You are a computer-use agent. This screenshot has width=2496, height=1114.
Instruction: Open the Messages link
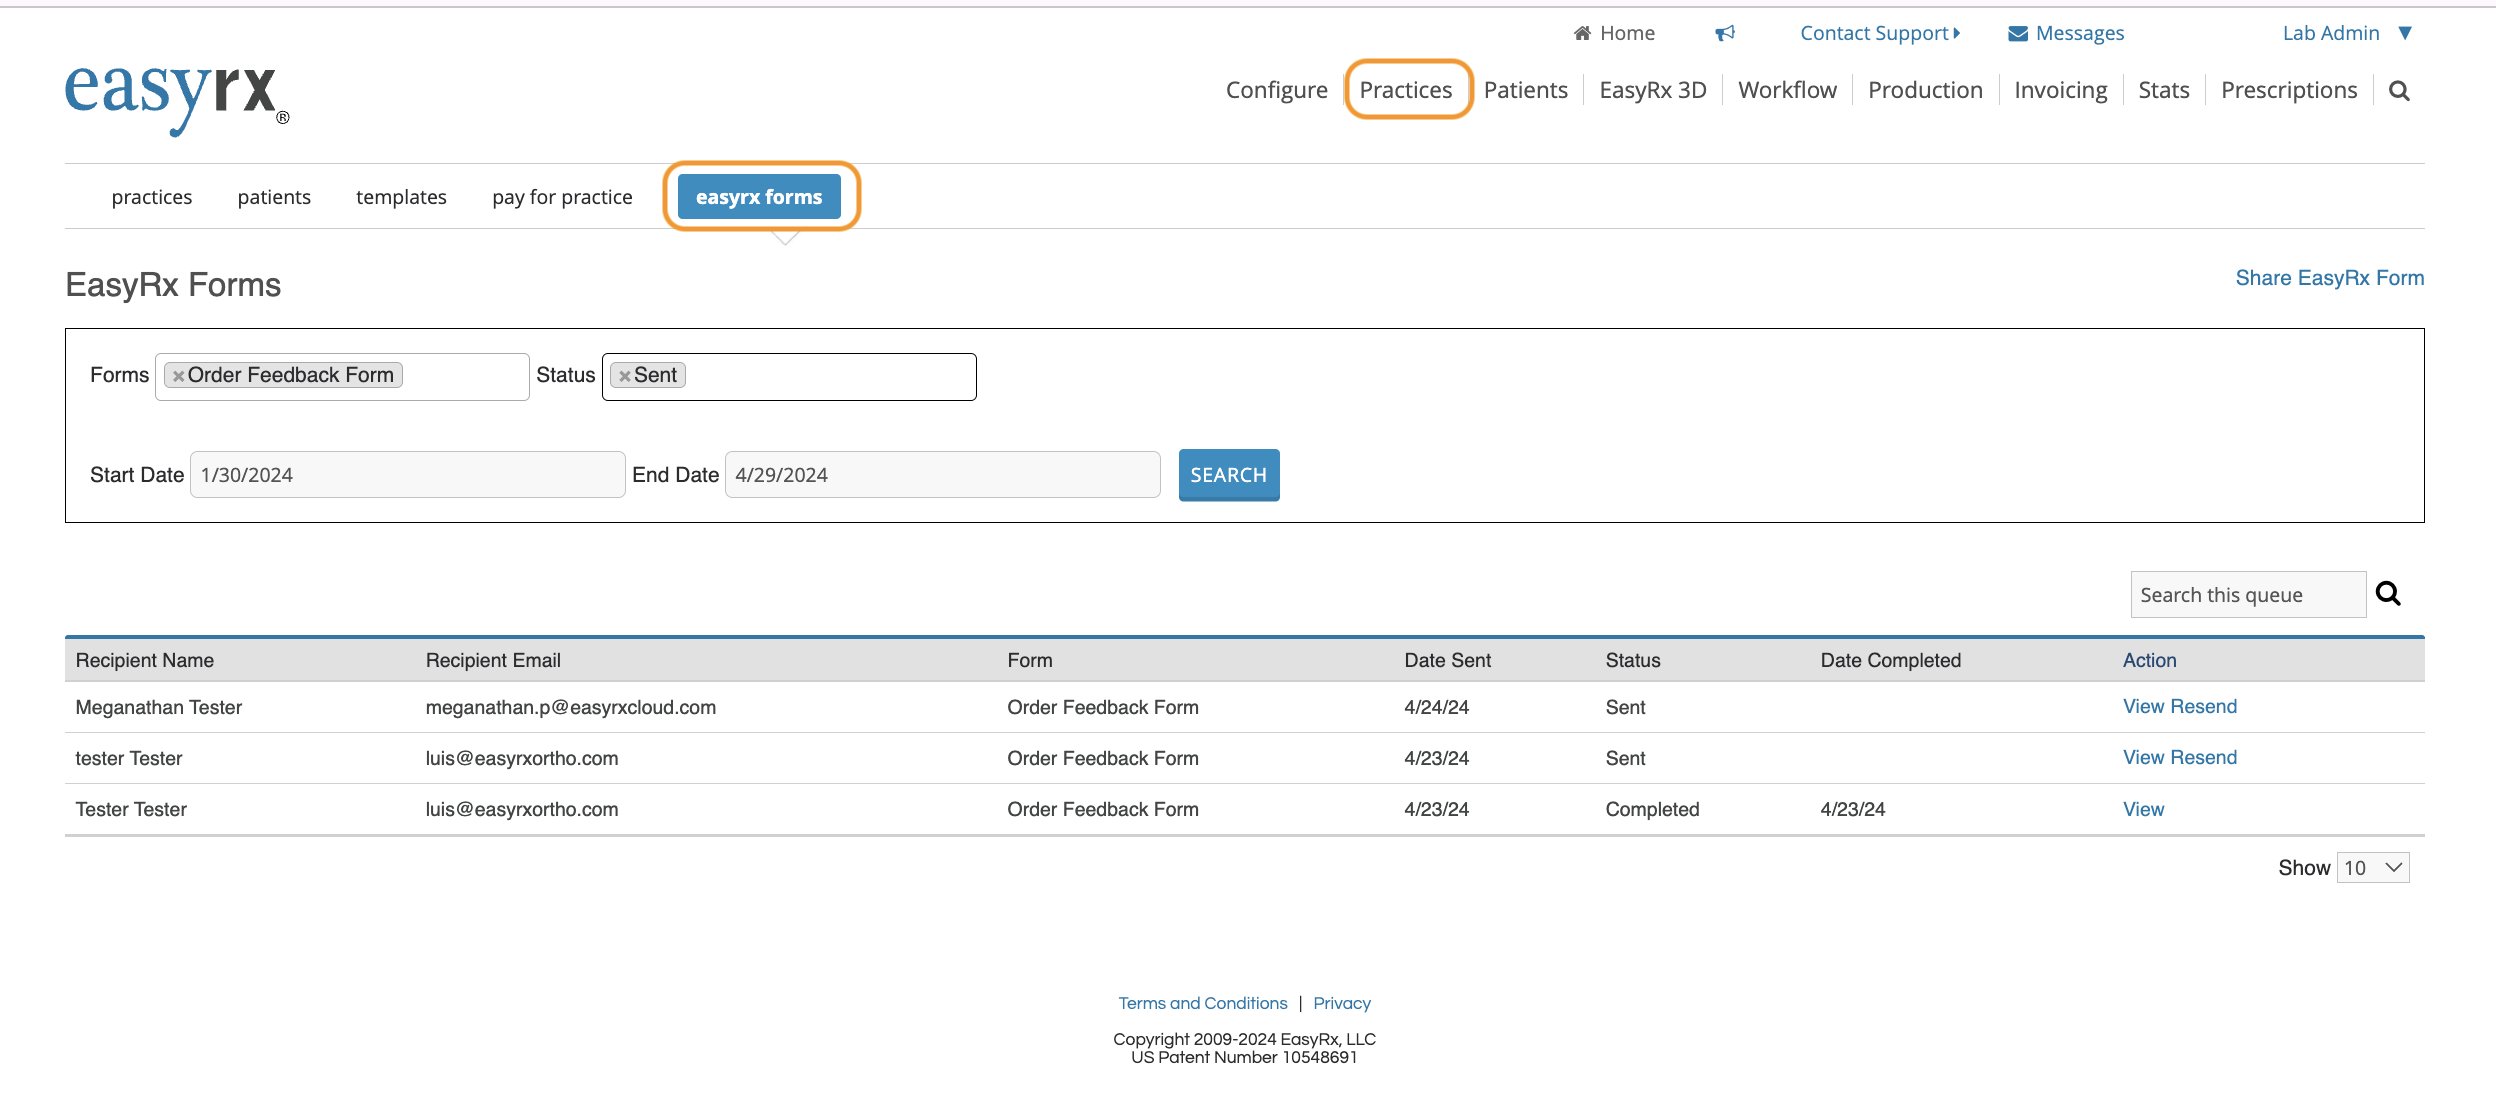point(2080,33)
